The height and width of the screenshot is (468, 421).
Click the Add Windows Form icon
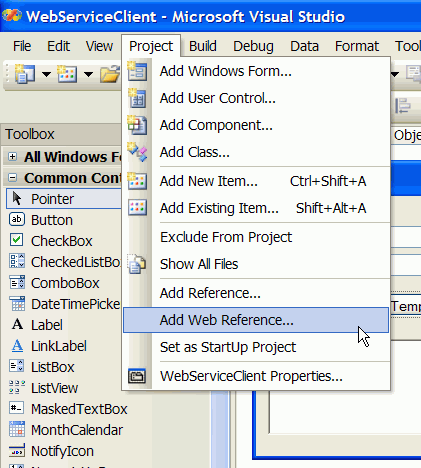click(137, 71)
